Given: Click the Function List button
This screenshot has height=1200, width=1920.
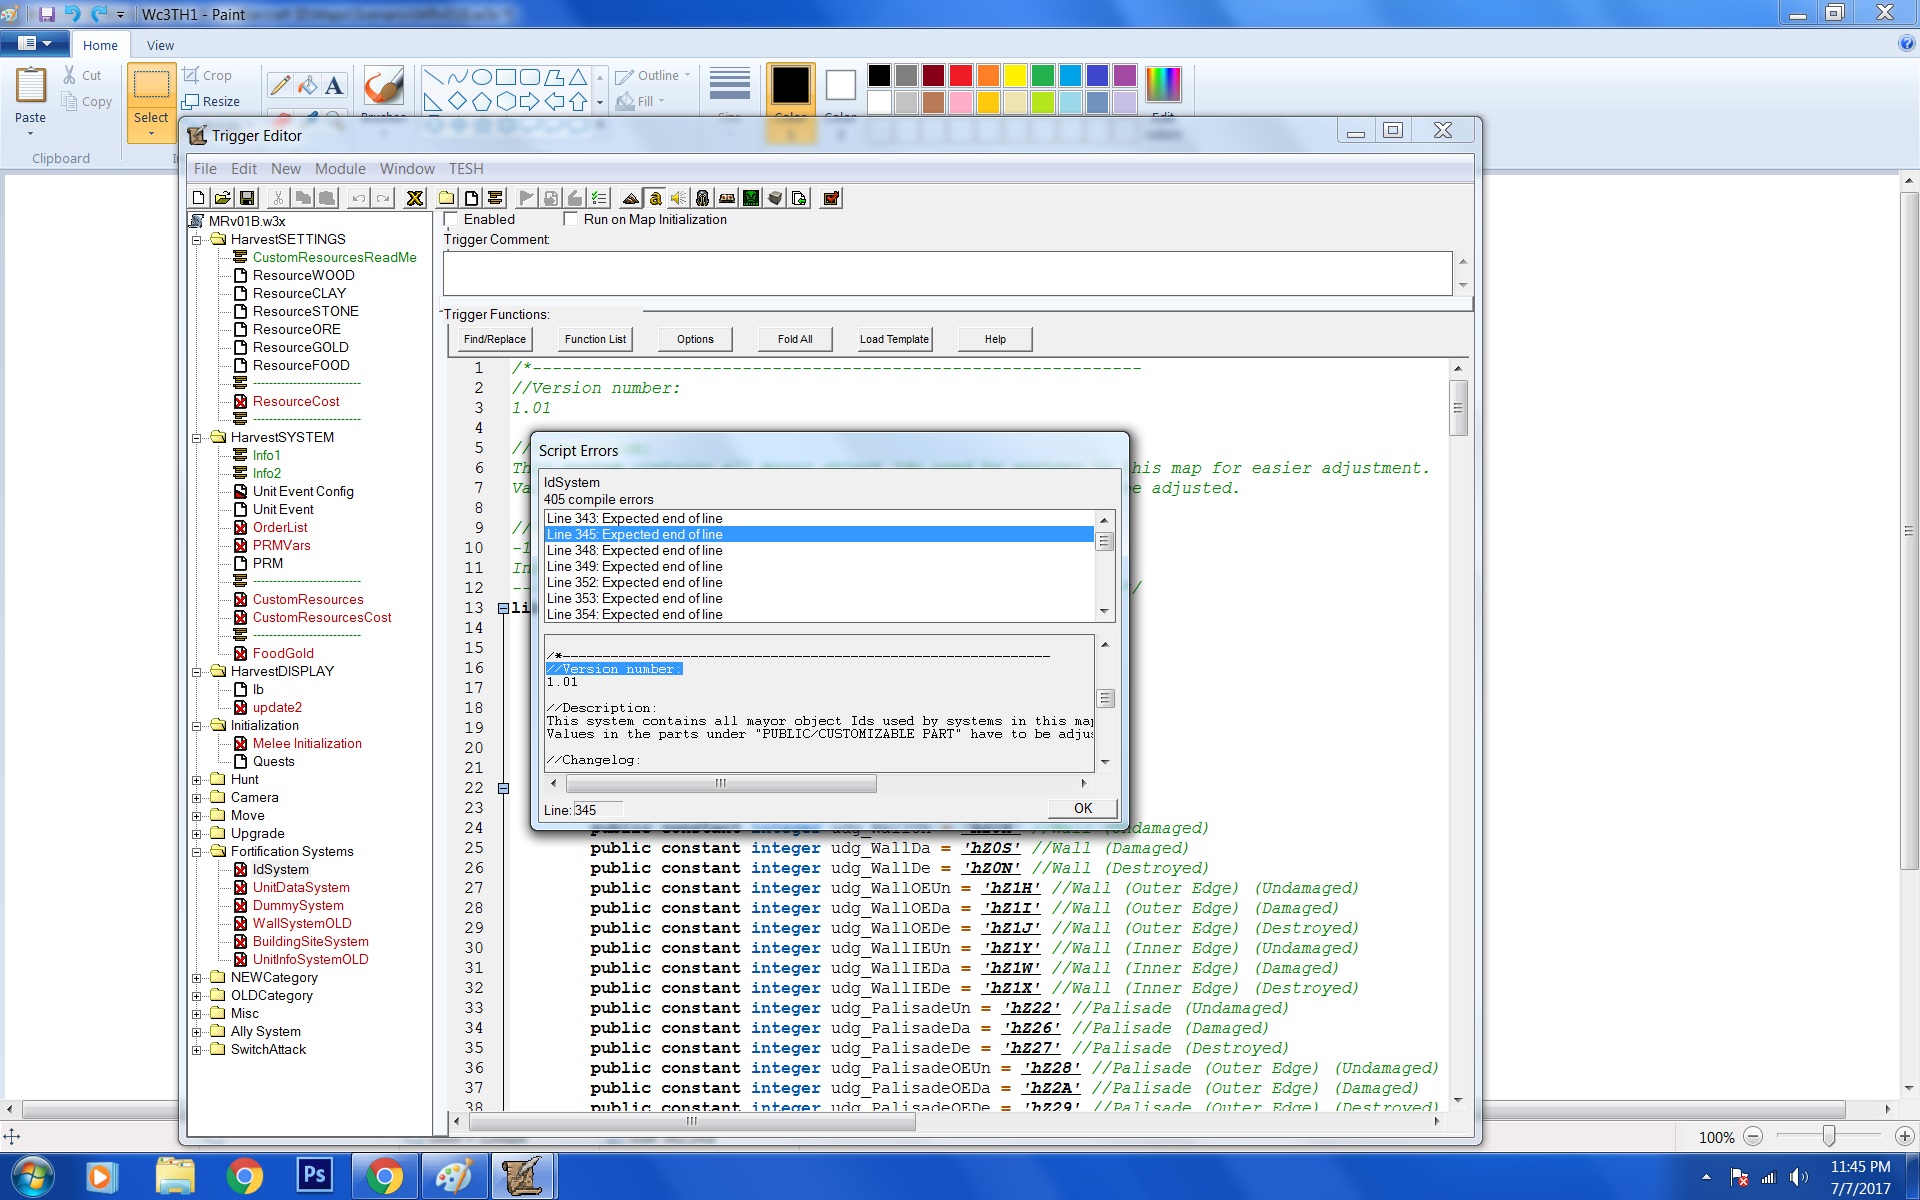Looking at the screenshot, I should pyautogui.click(x=595, y=339).
